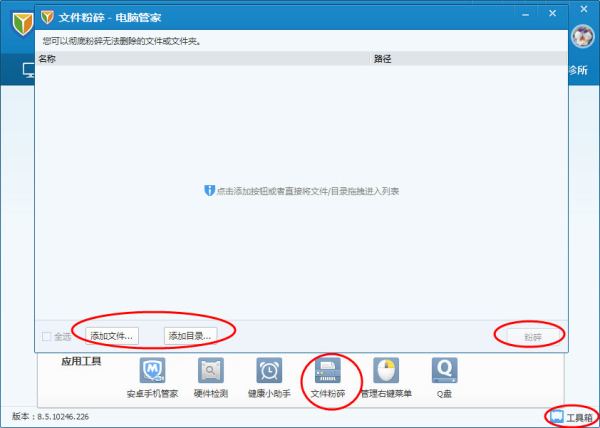600x428 pixels.
Task: Select the 文件粉碎 file shredder icon
Action: point(328,370)
